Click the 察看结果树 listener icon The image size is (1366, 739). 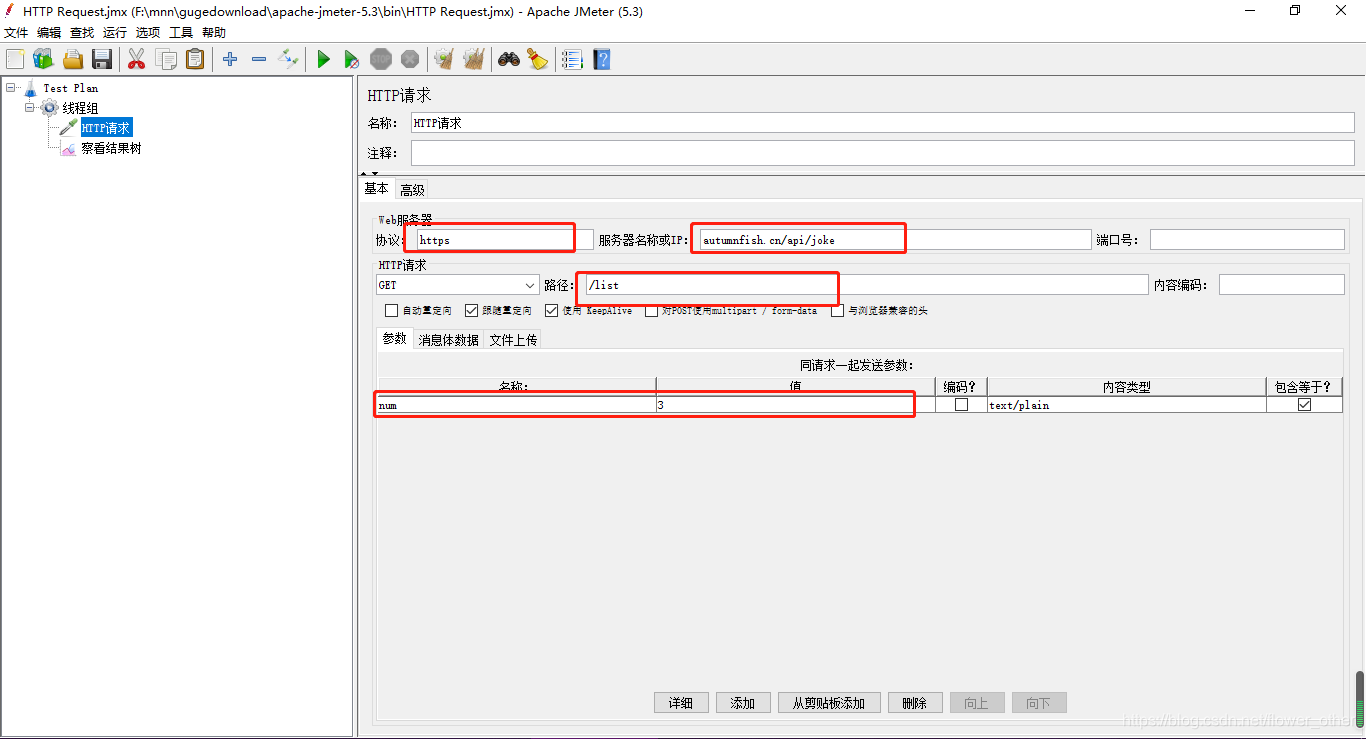coord(68,148)
